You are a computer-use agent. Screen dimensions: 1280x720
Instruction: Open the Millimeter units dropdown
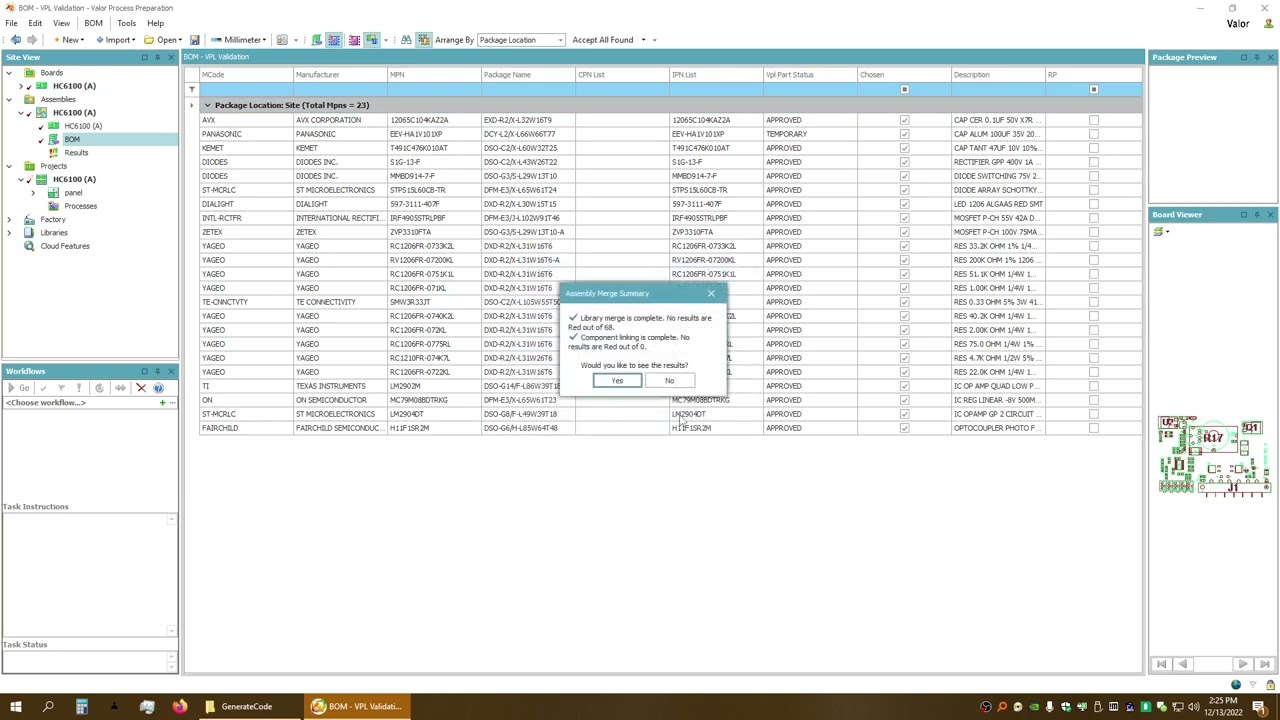tap(239, 40)
